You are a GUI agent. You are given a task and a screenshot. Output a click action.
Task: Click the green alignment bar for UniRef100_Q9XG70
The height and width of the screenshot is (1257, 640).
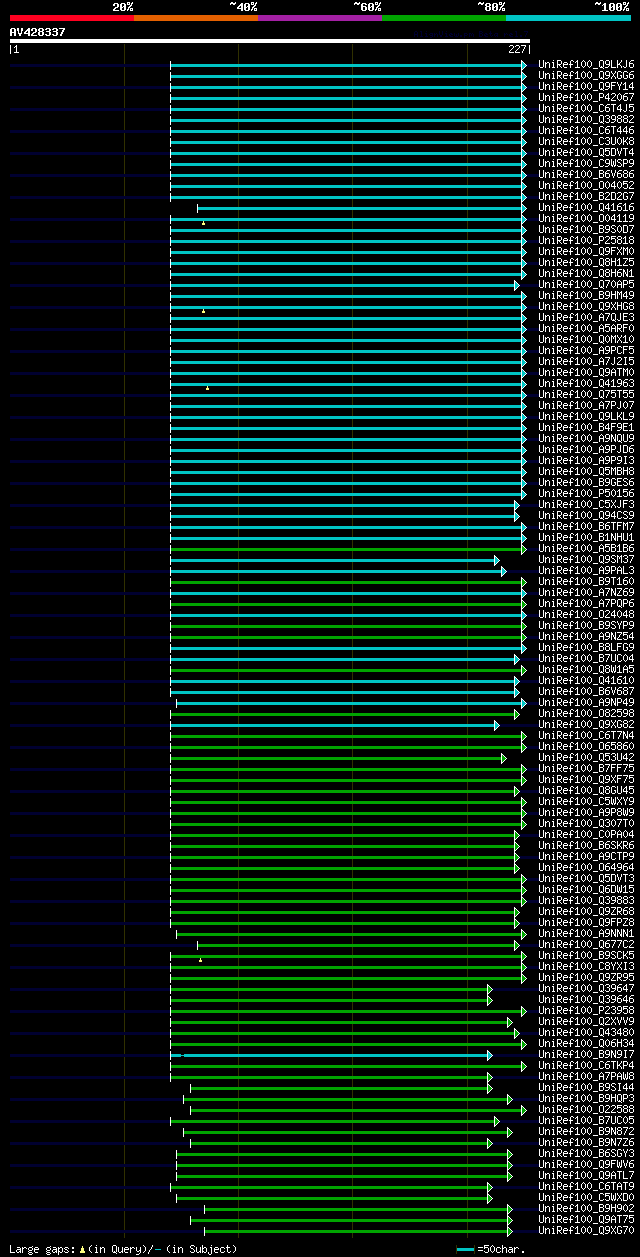pyautogui.click(x=357, y=1231)
